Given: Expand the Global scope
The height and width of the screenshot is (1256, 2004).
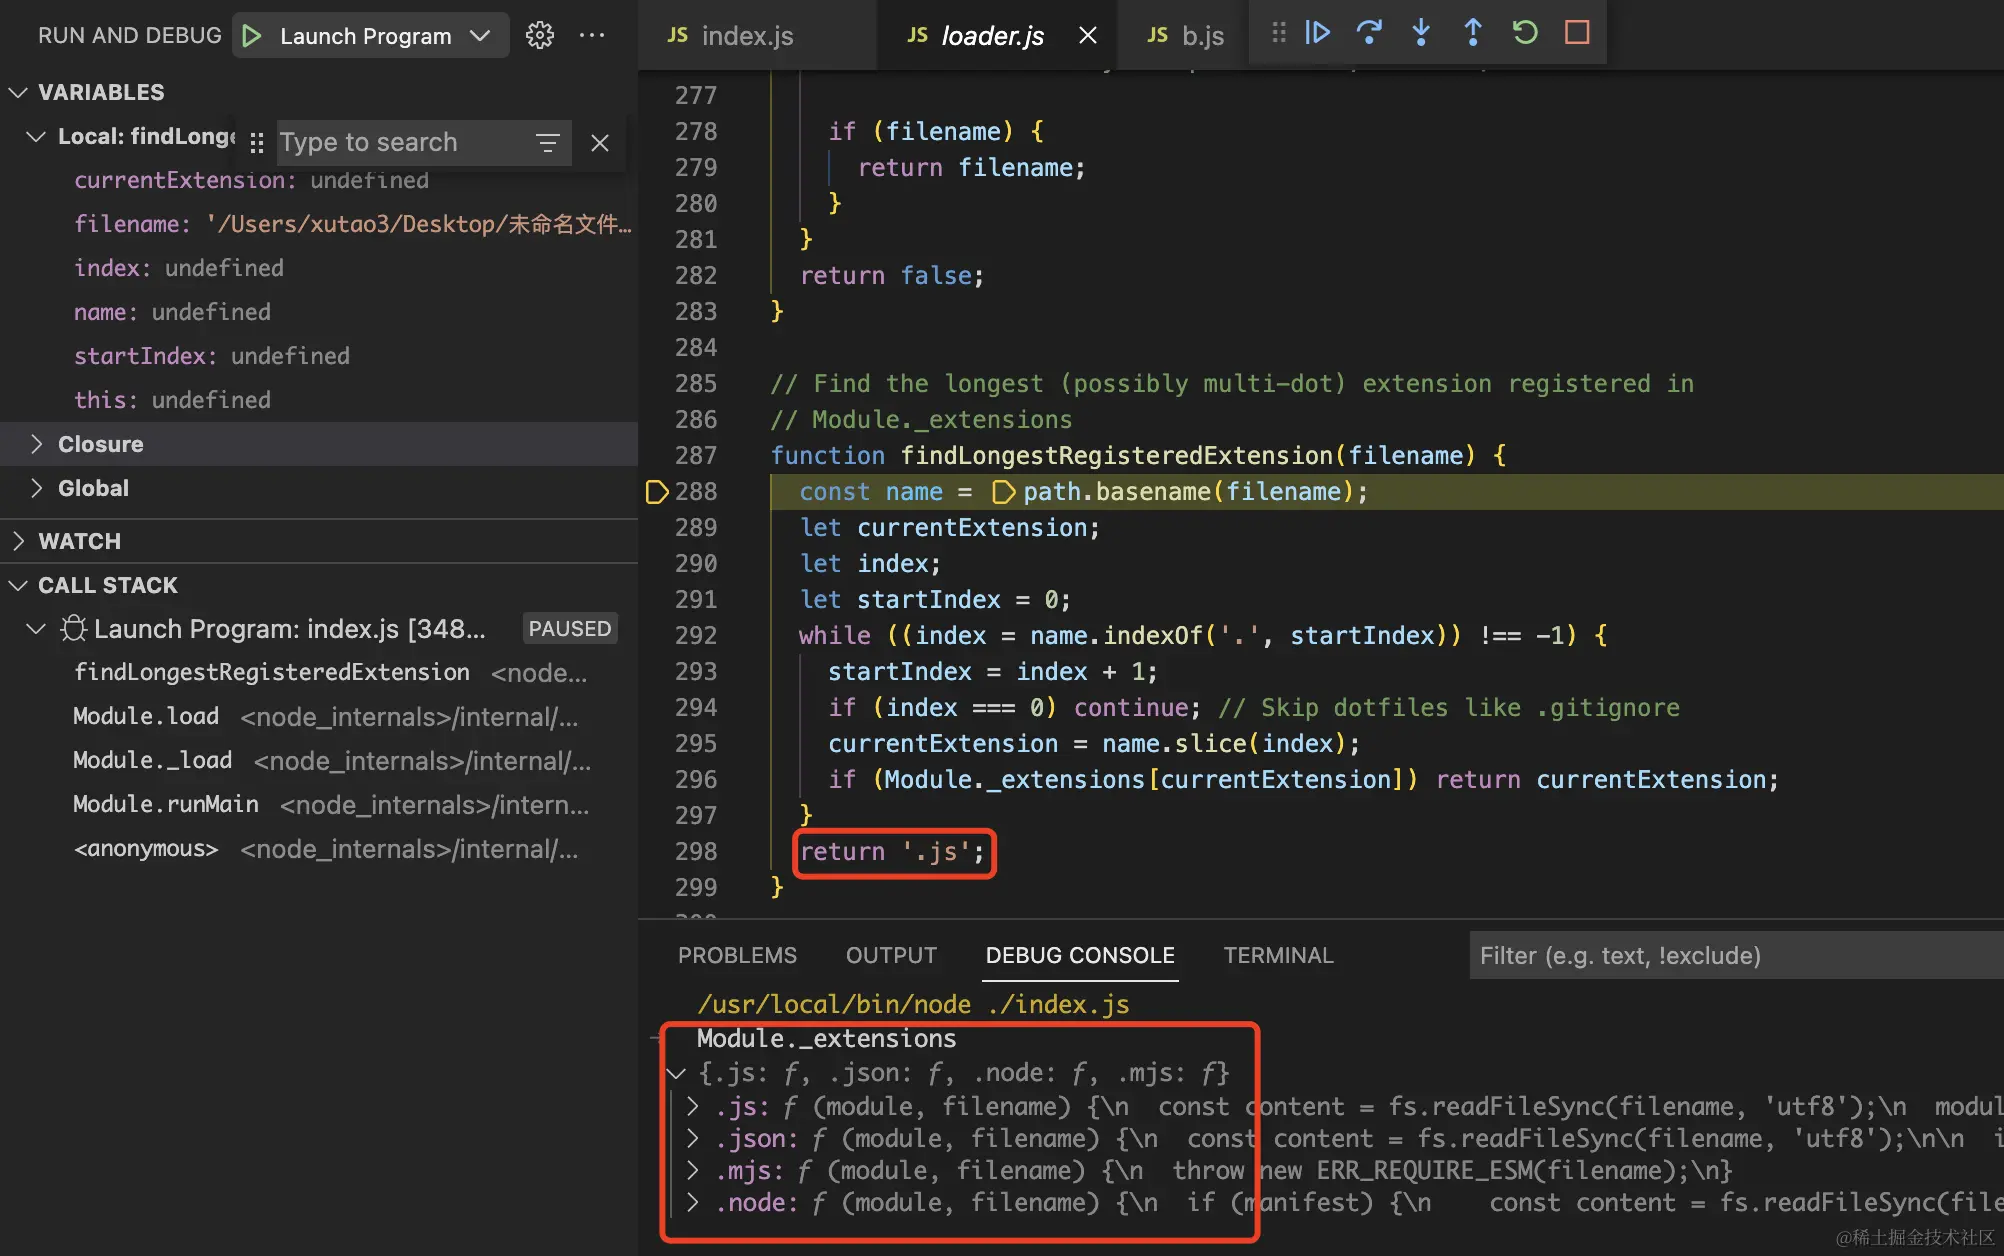Looking at the screenshot, I should point(36,488).
